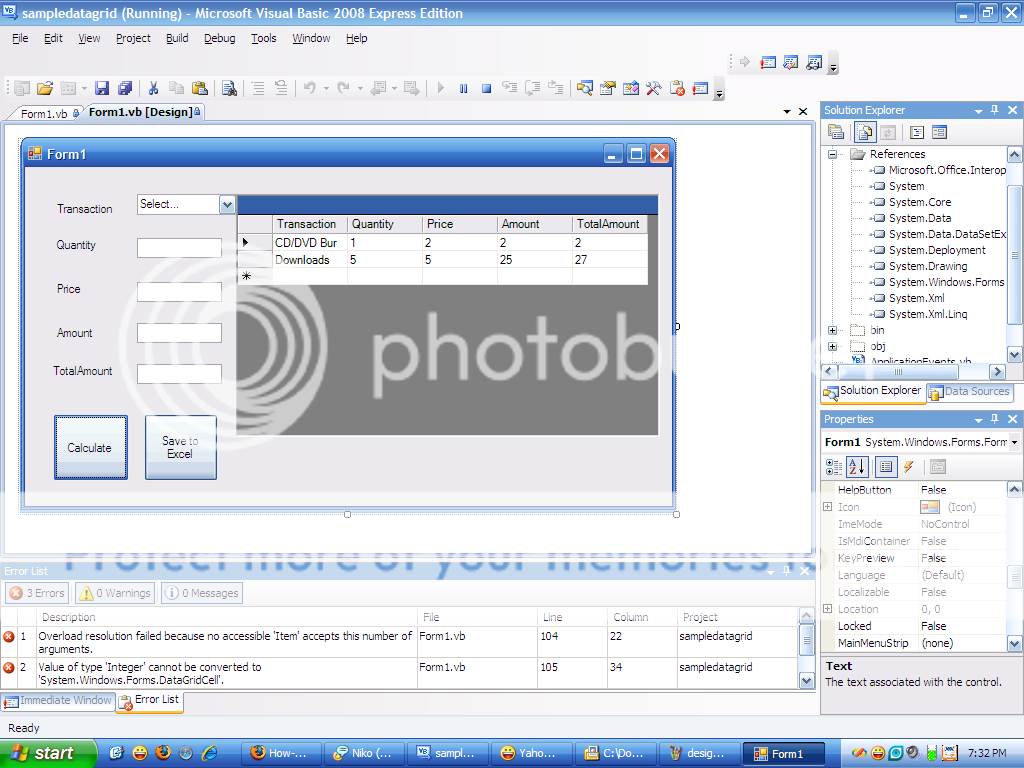This screenshot has height=768, width=1024.
Task: Stop debugging with the stop icon
Action: point(487,88)
